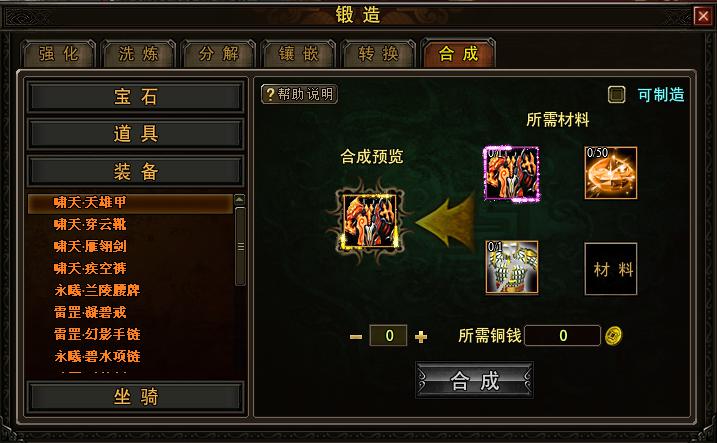This screenshot has height=443, width=717.
Task: Increase the quantity with the plus button
Action: [421, 336]
